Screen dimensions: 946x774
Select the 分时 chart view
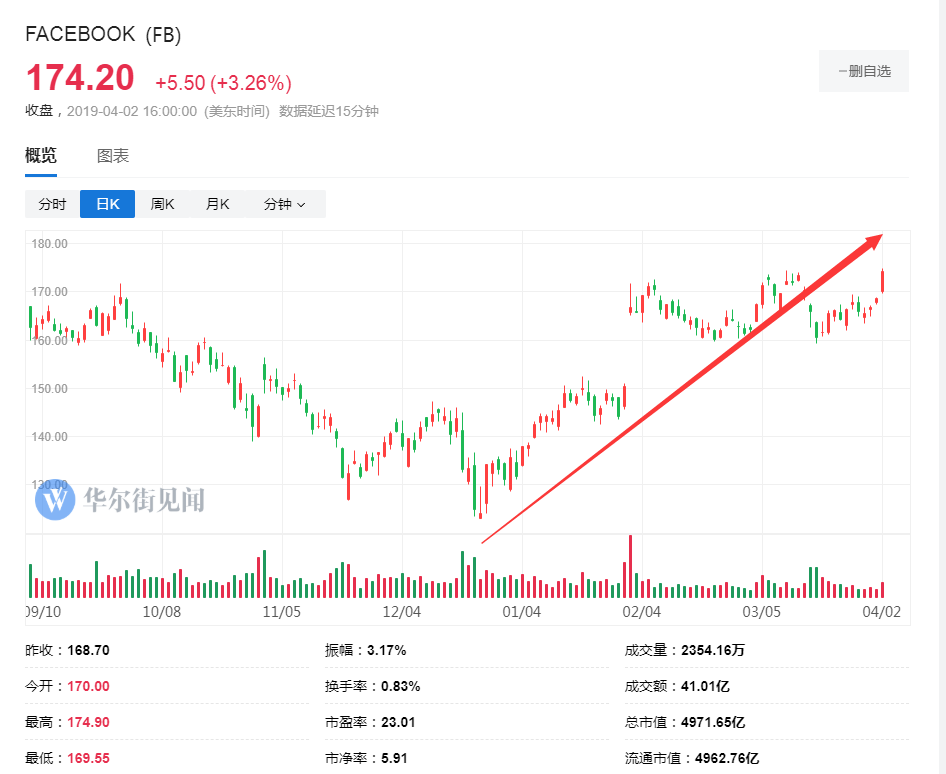[52, 204]
